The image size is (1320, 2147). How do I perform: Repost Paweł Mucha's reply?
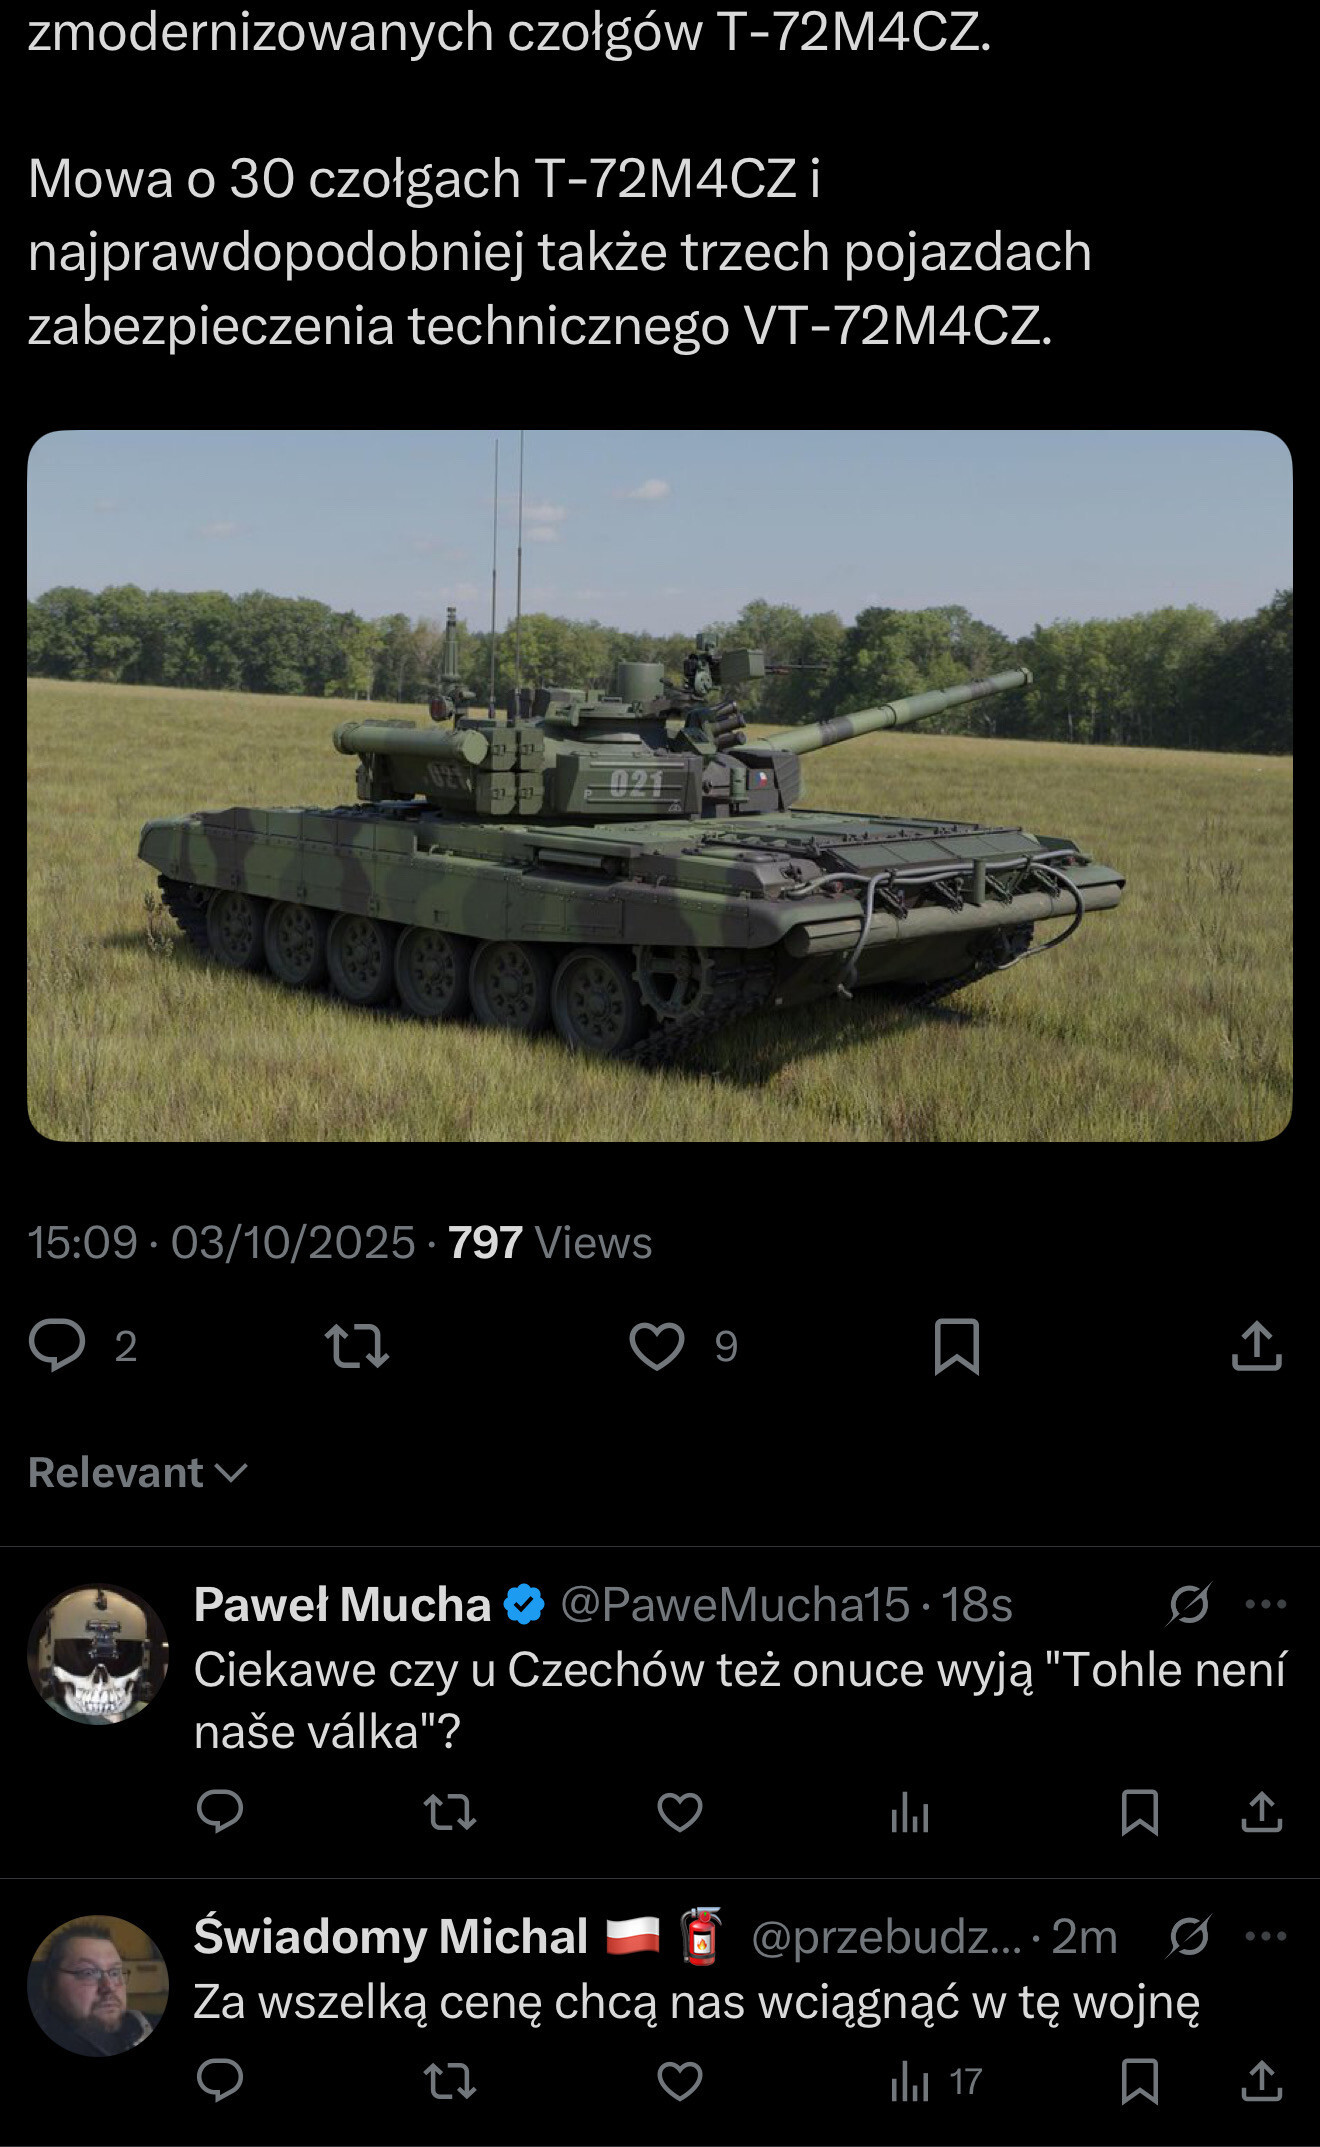point(450,1812)
